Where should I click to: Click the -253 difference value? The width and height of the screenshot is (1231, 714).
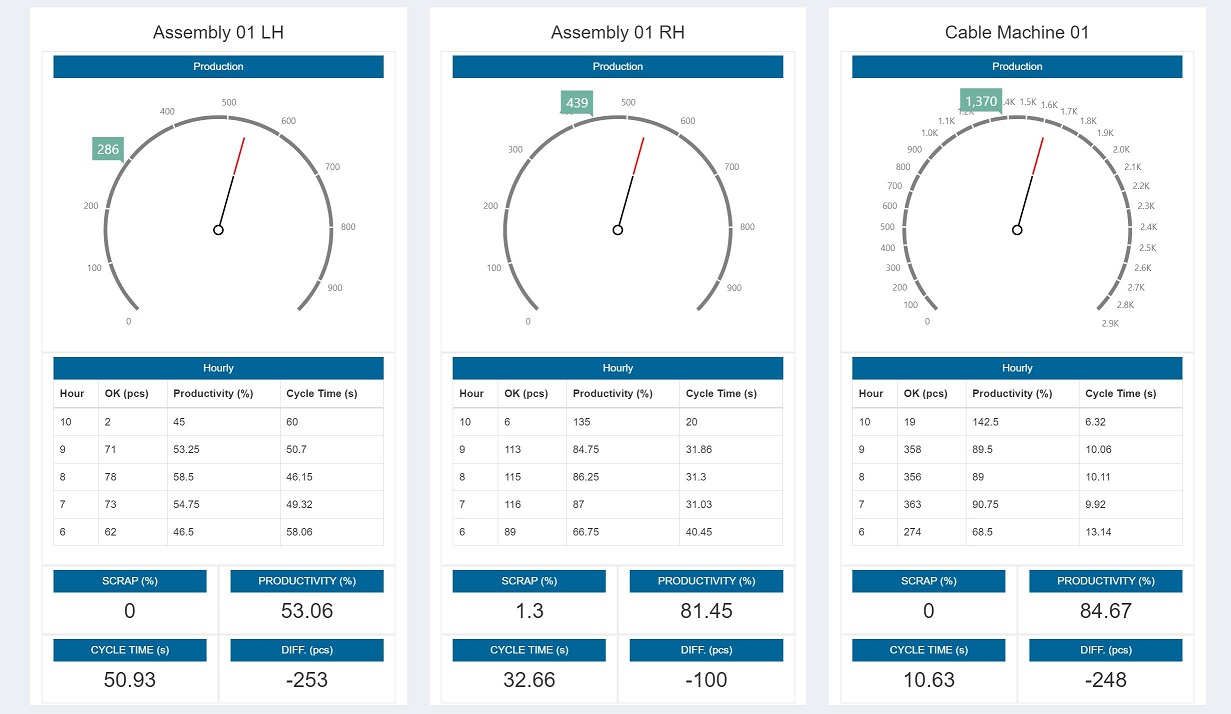[307, 680]
